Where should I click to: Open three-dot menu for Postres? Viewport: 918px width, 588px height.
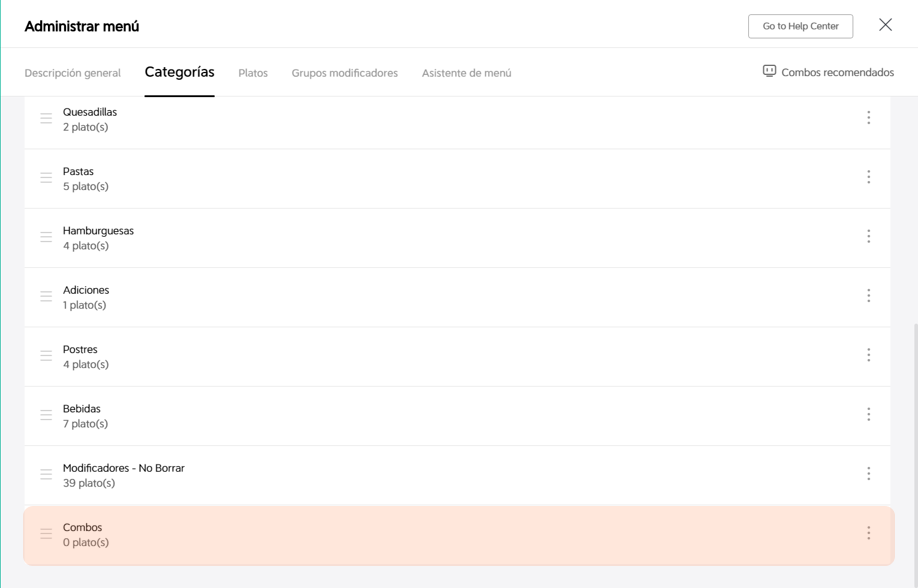pyautogui.click(x=868, y=355)
